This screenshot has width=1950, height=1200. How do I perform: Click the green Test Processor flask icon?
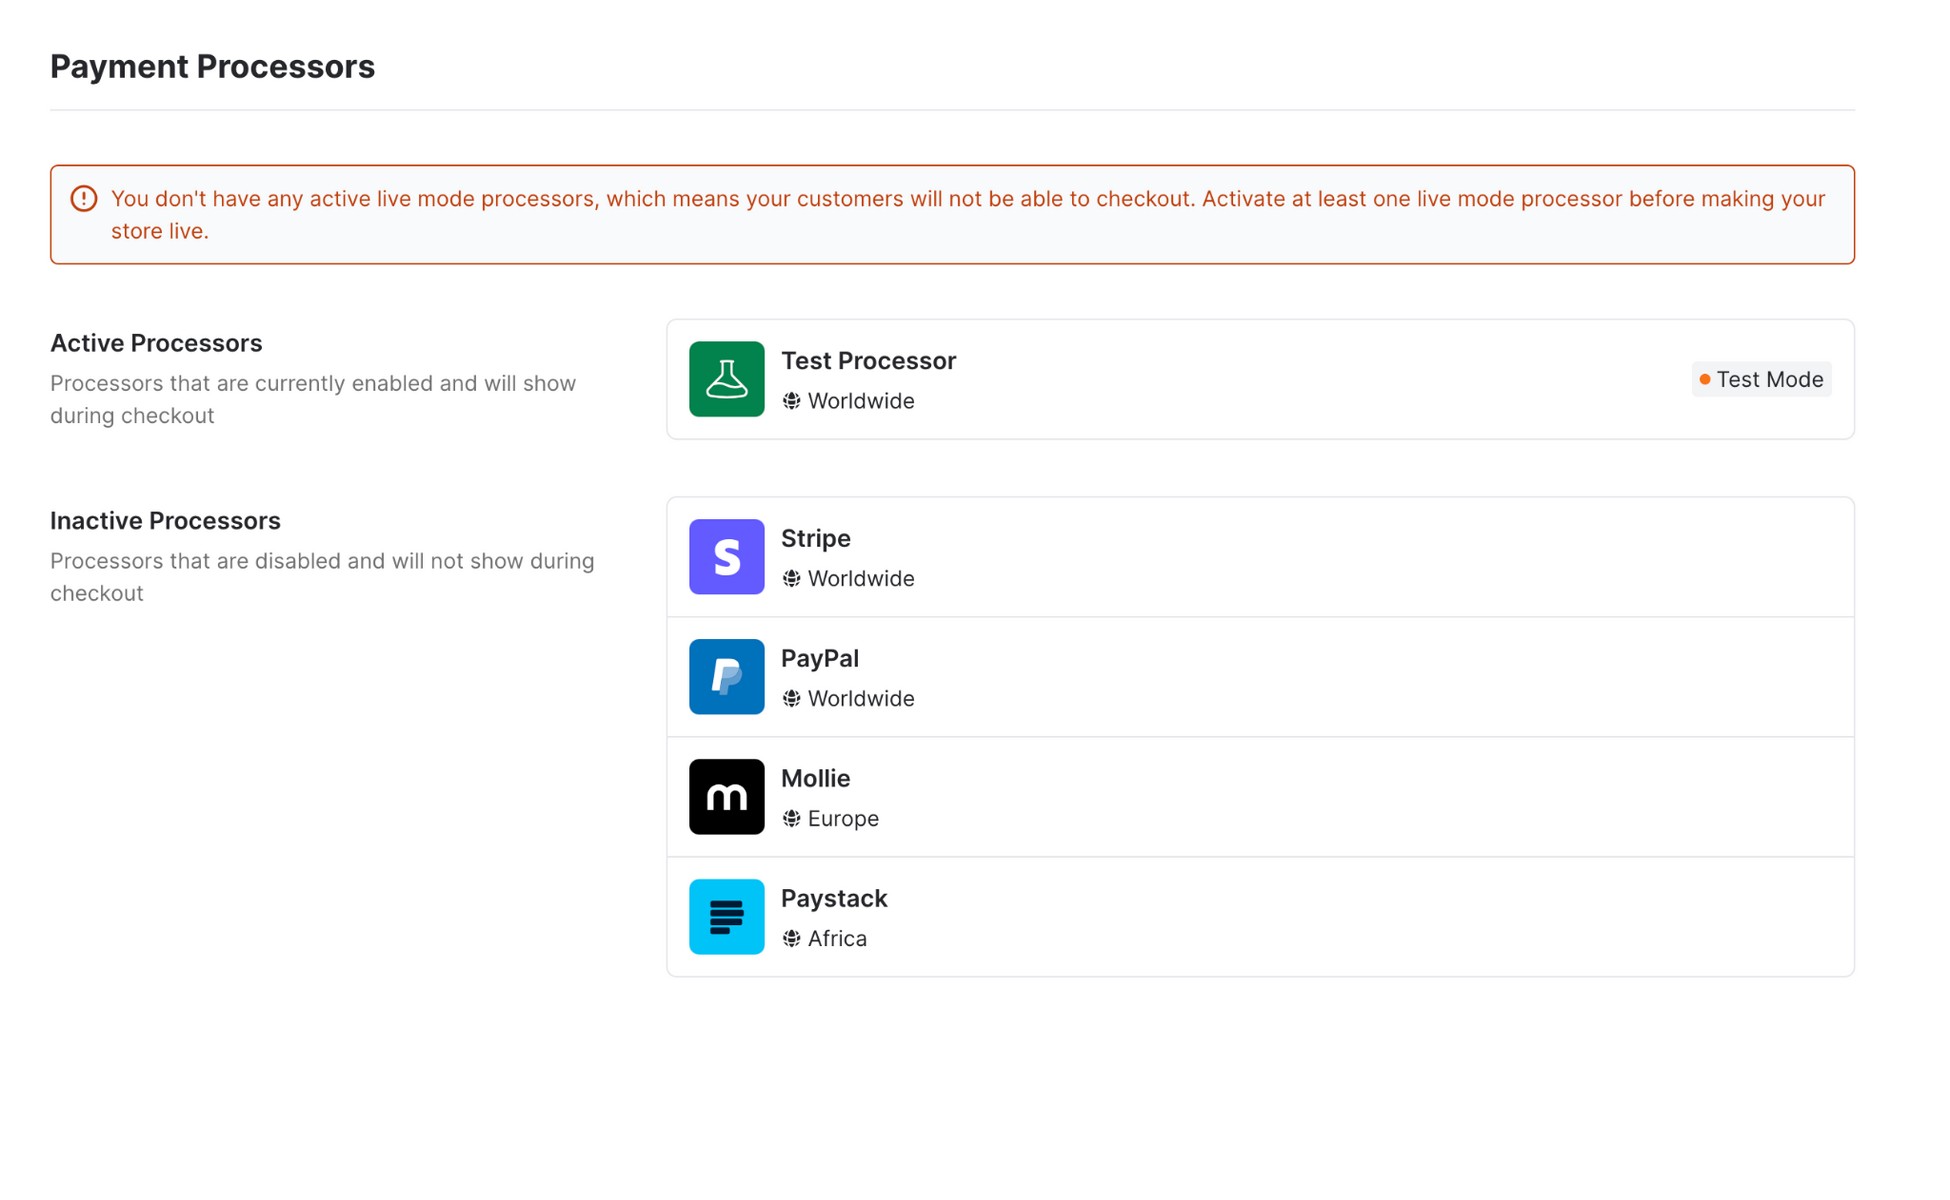click(x=726, y=379)
